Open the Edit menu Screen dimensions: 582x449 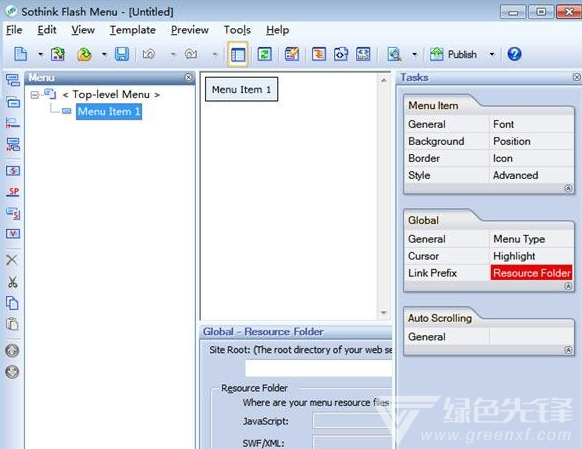47,30
